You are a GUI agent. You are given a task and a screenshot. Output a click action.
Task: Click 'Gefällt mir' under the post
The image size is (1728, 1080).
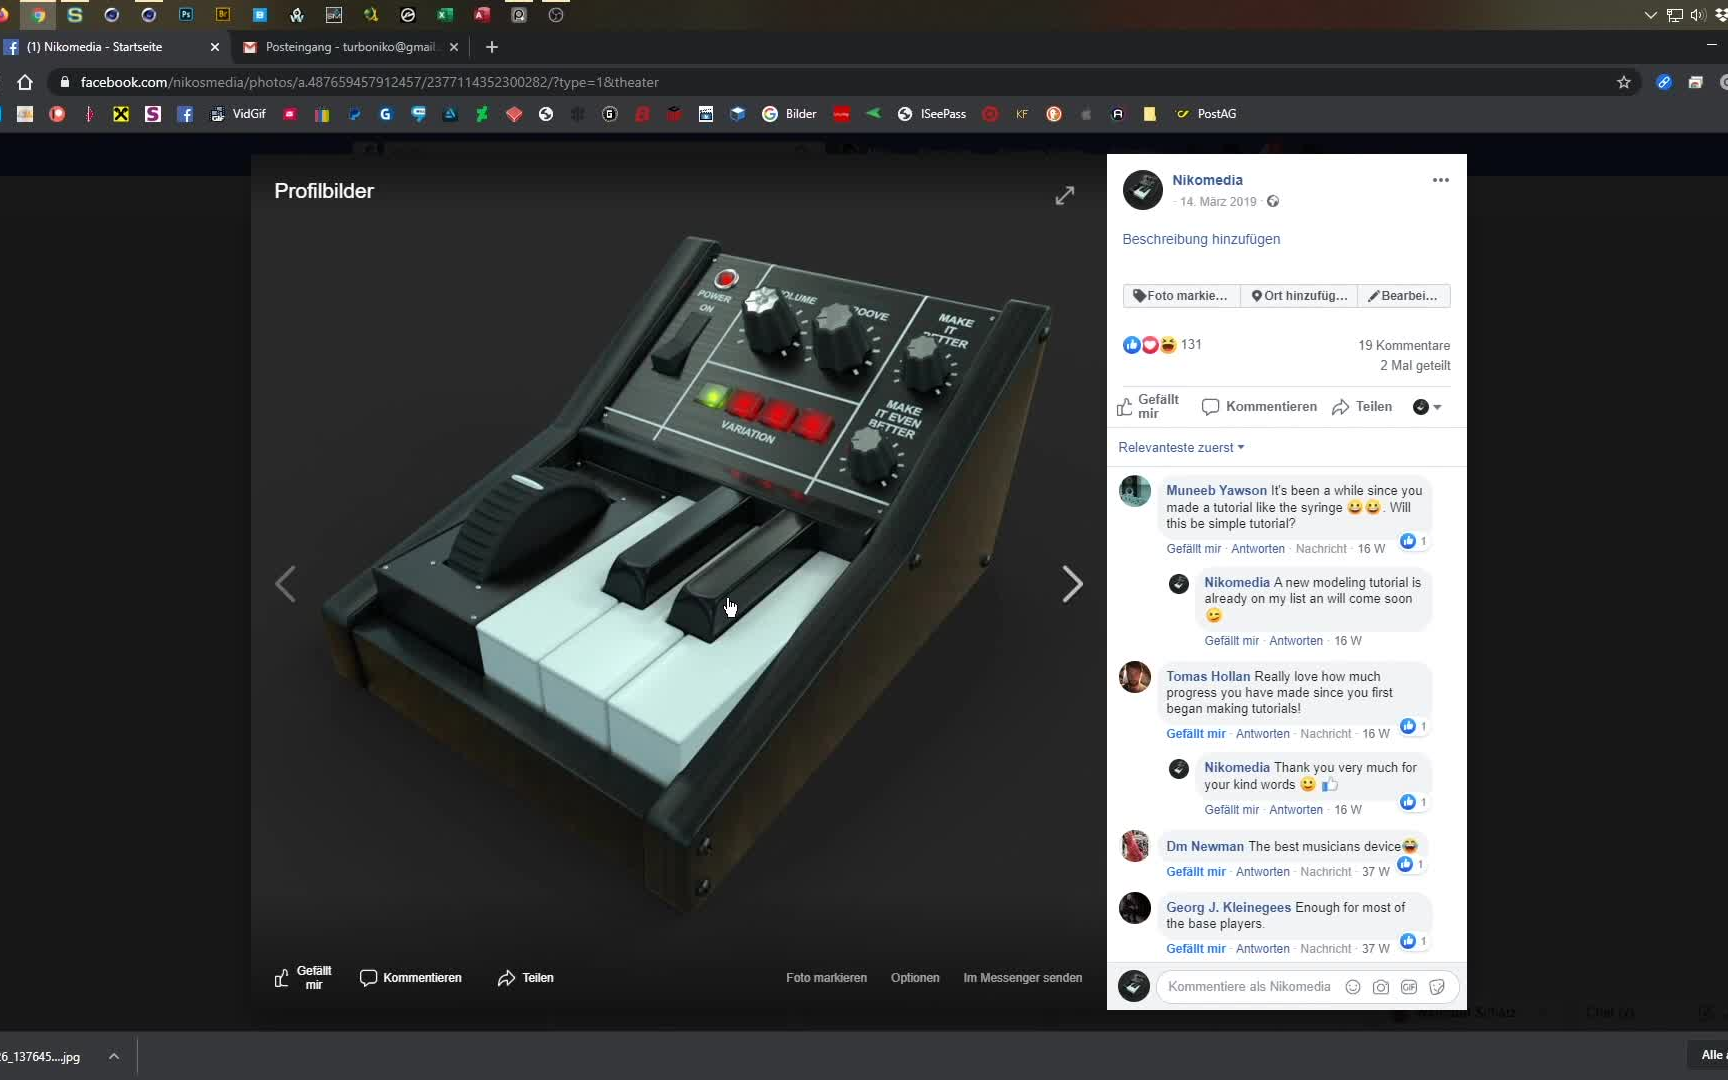(x=1148, y=406)
